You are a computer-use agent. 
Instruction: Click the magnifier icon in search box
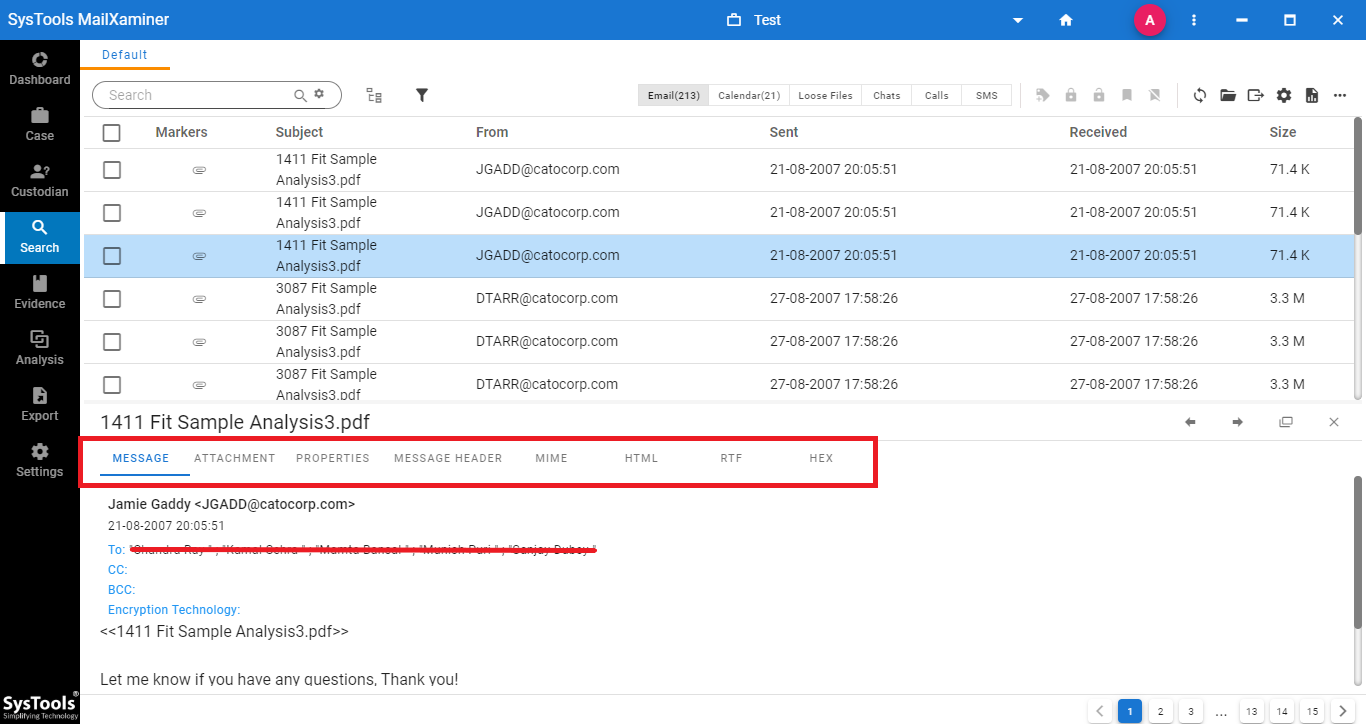300,95
